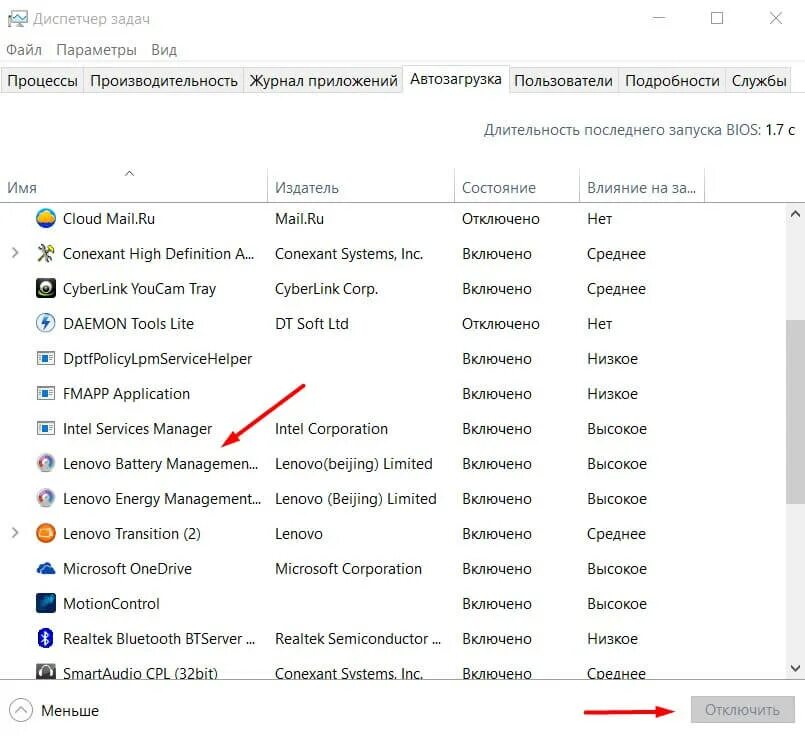Image resolution: width=805 pixels, height=739 pixels.
Task: Select the Автозагрузка tab
Action: pos(456,79)
